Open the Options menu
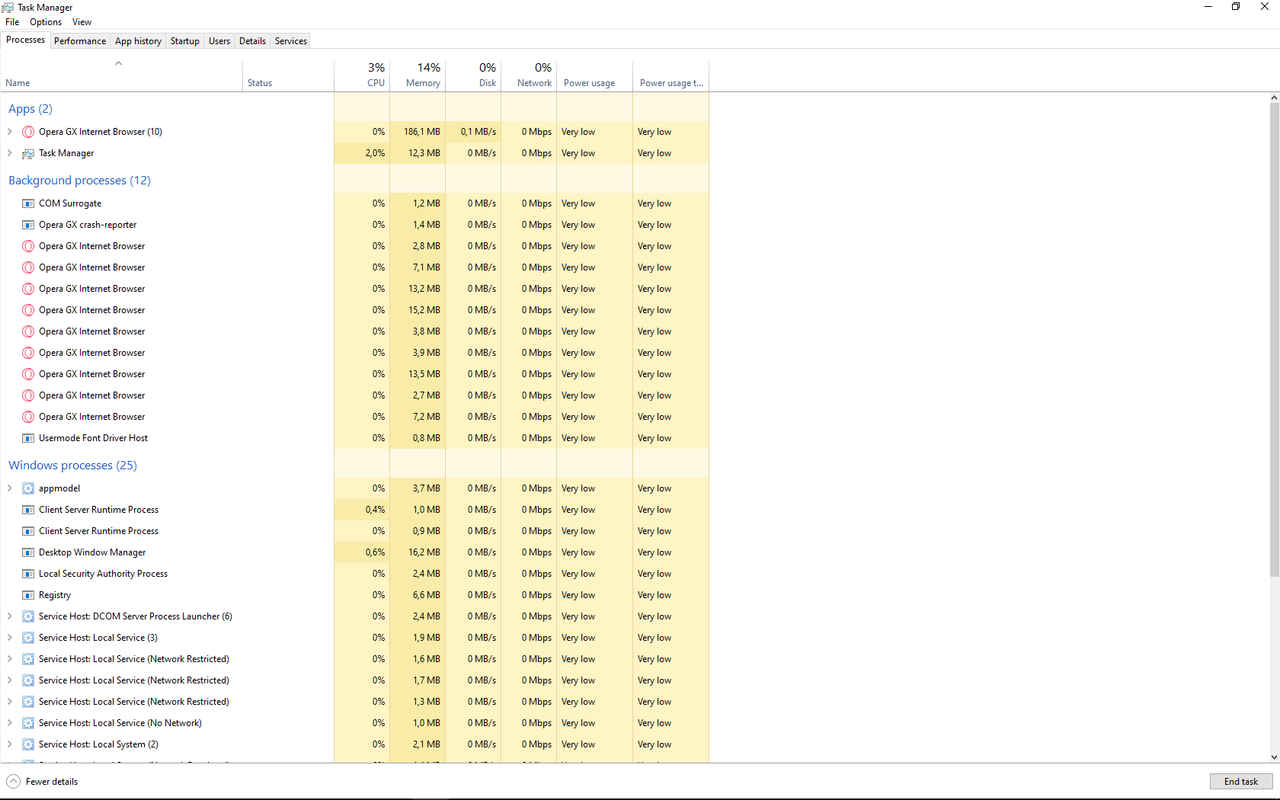The height and width of the screenshot is (800, 1280). [x=45, y=22]
